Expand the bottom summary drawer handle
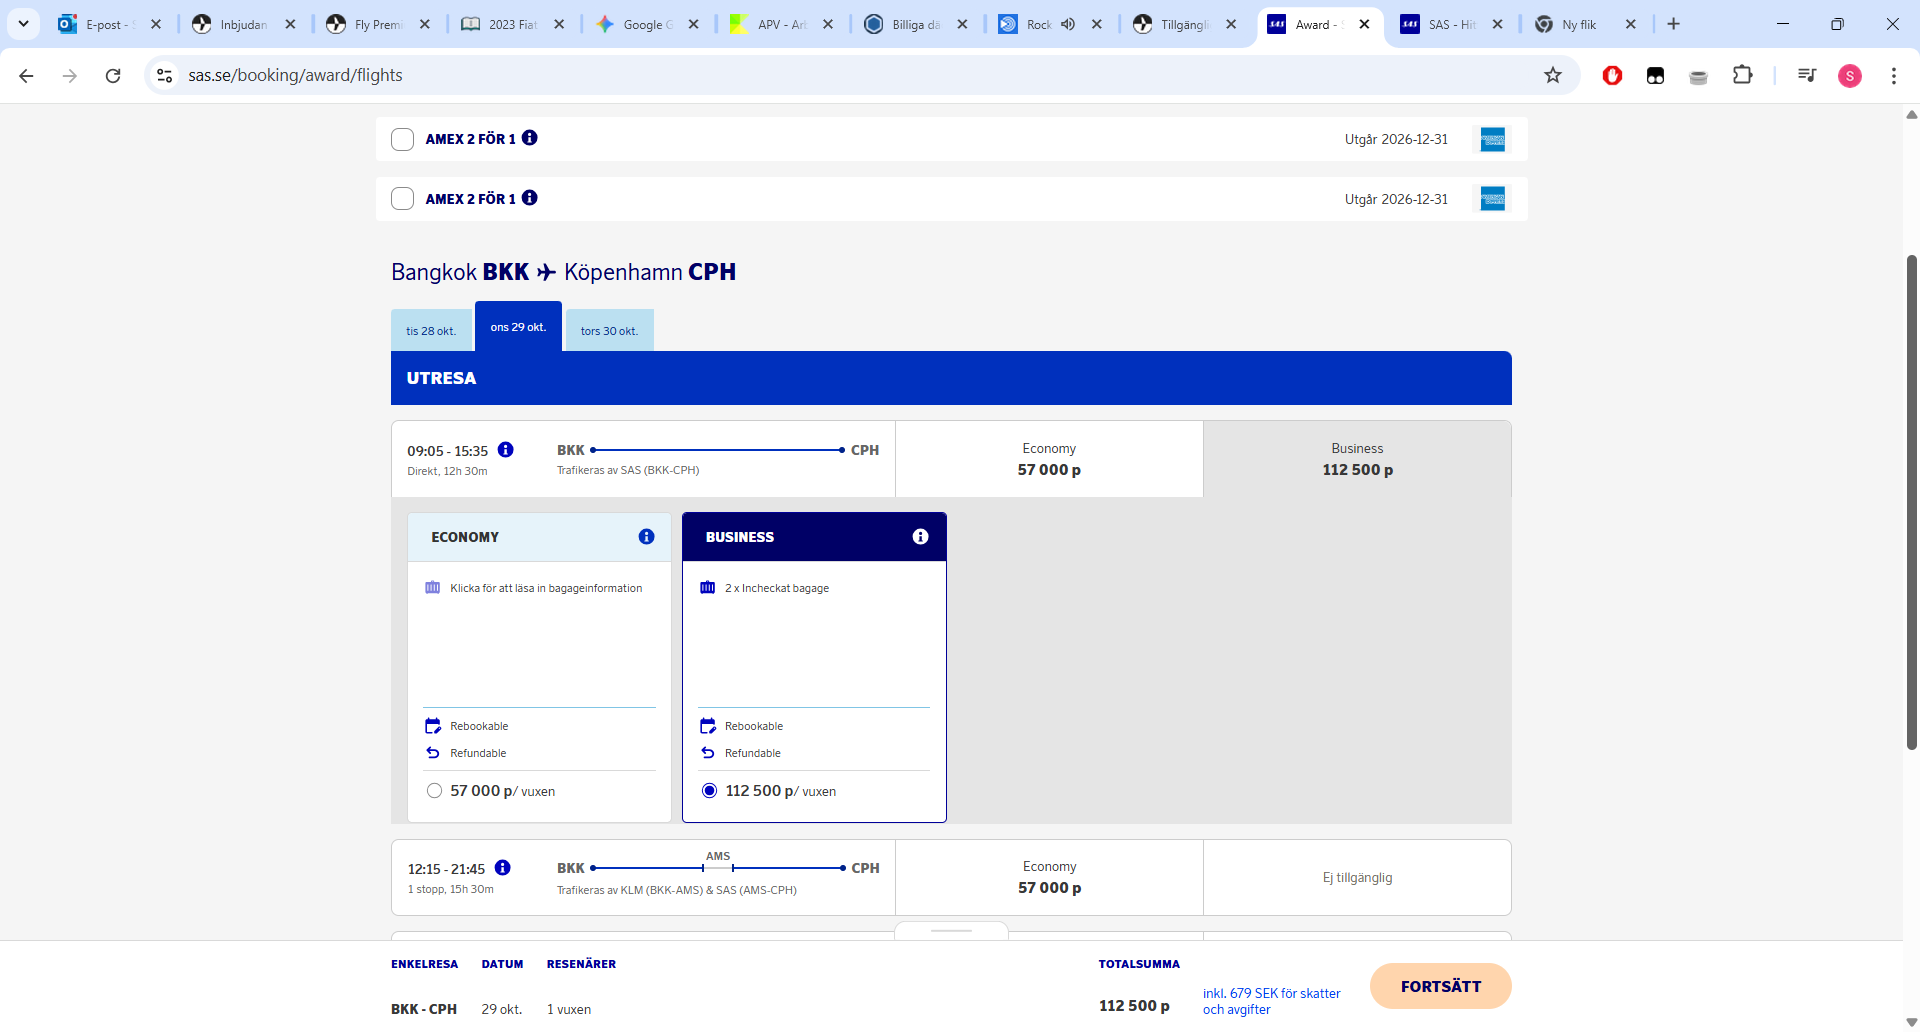 coord(951,931)
